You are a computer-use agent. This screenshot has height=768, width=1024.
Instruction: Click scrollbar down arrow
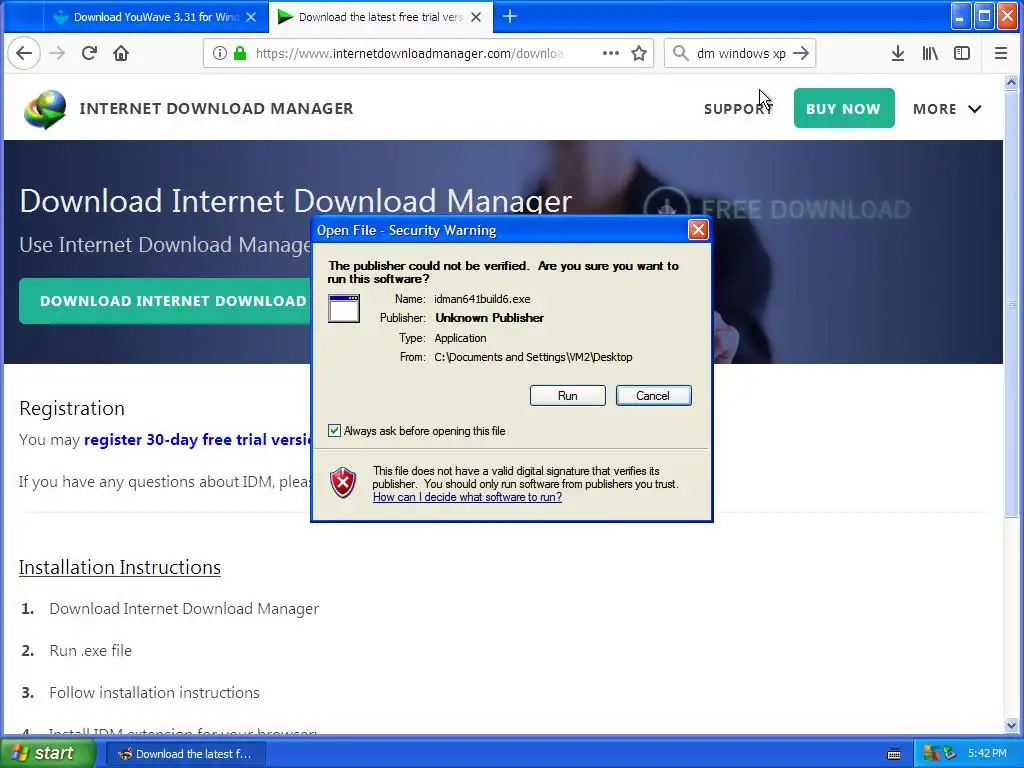[1011, 725]
